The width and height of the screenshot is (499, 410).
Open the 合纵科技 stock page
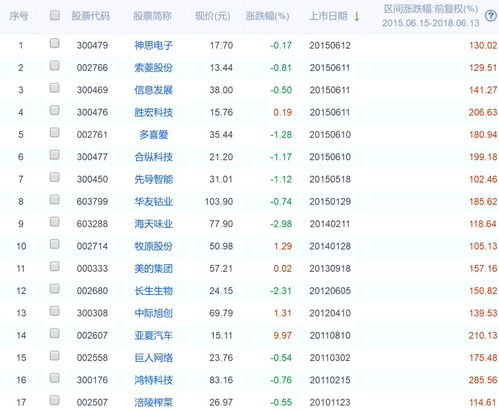[153, 157]
